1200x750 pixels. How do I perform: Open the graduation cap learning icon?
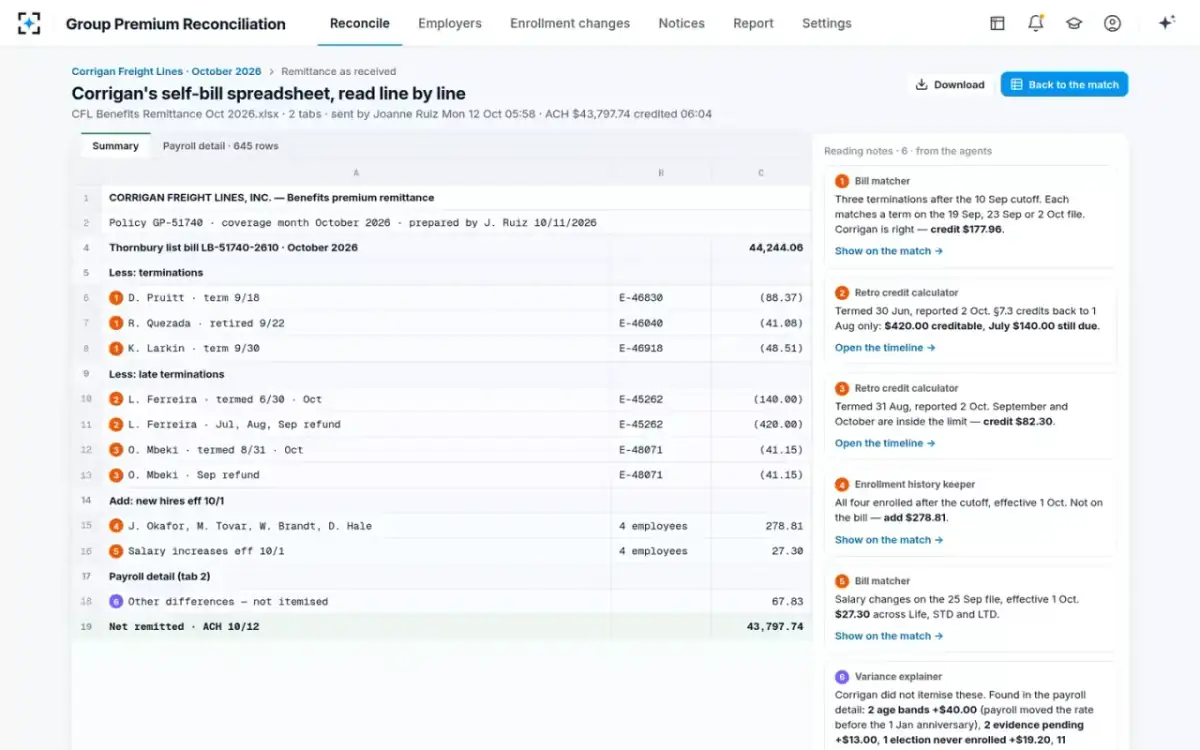click(x=1074, y=23)
